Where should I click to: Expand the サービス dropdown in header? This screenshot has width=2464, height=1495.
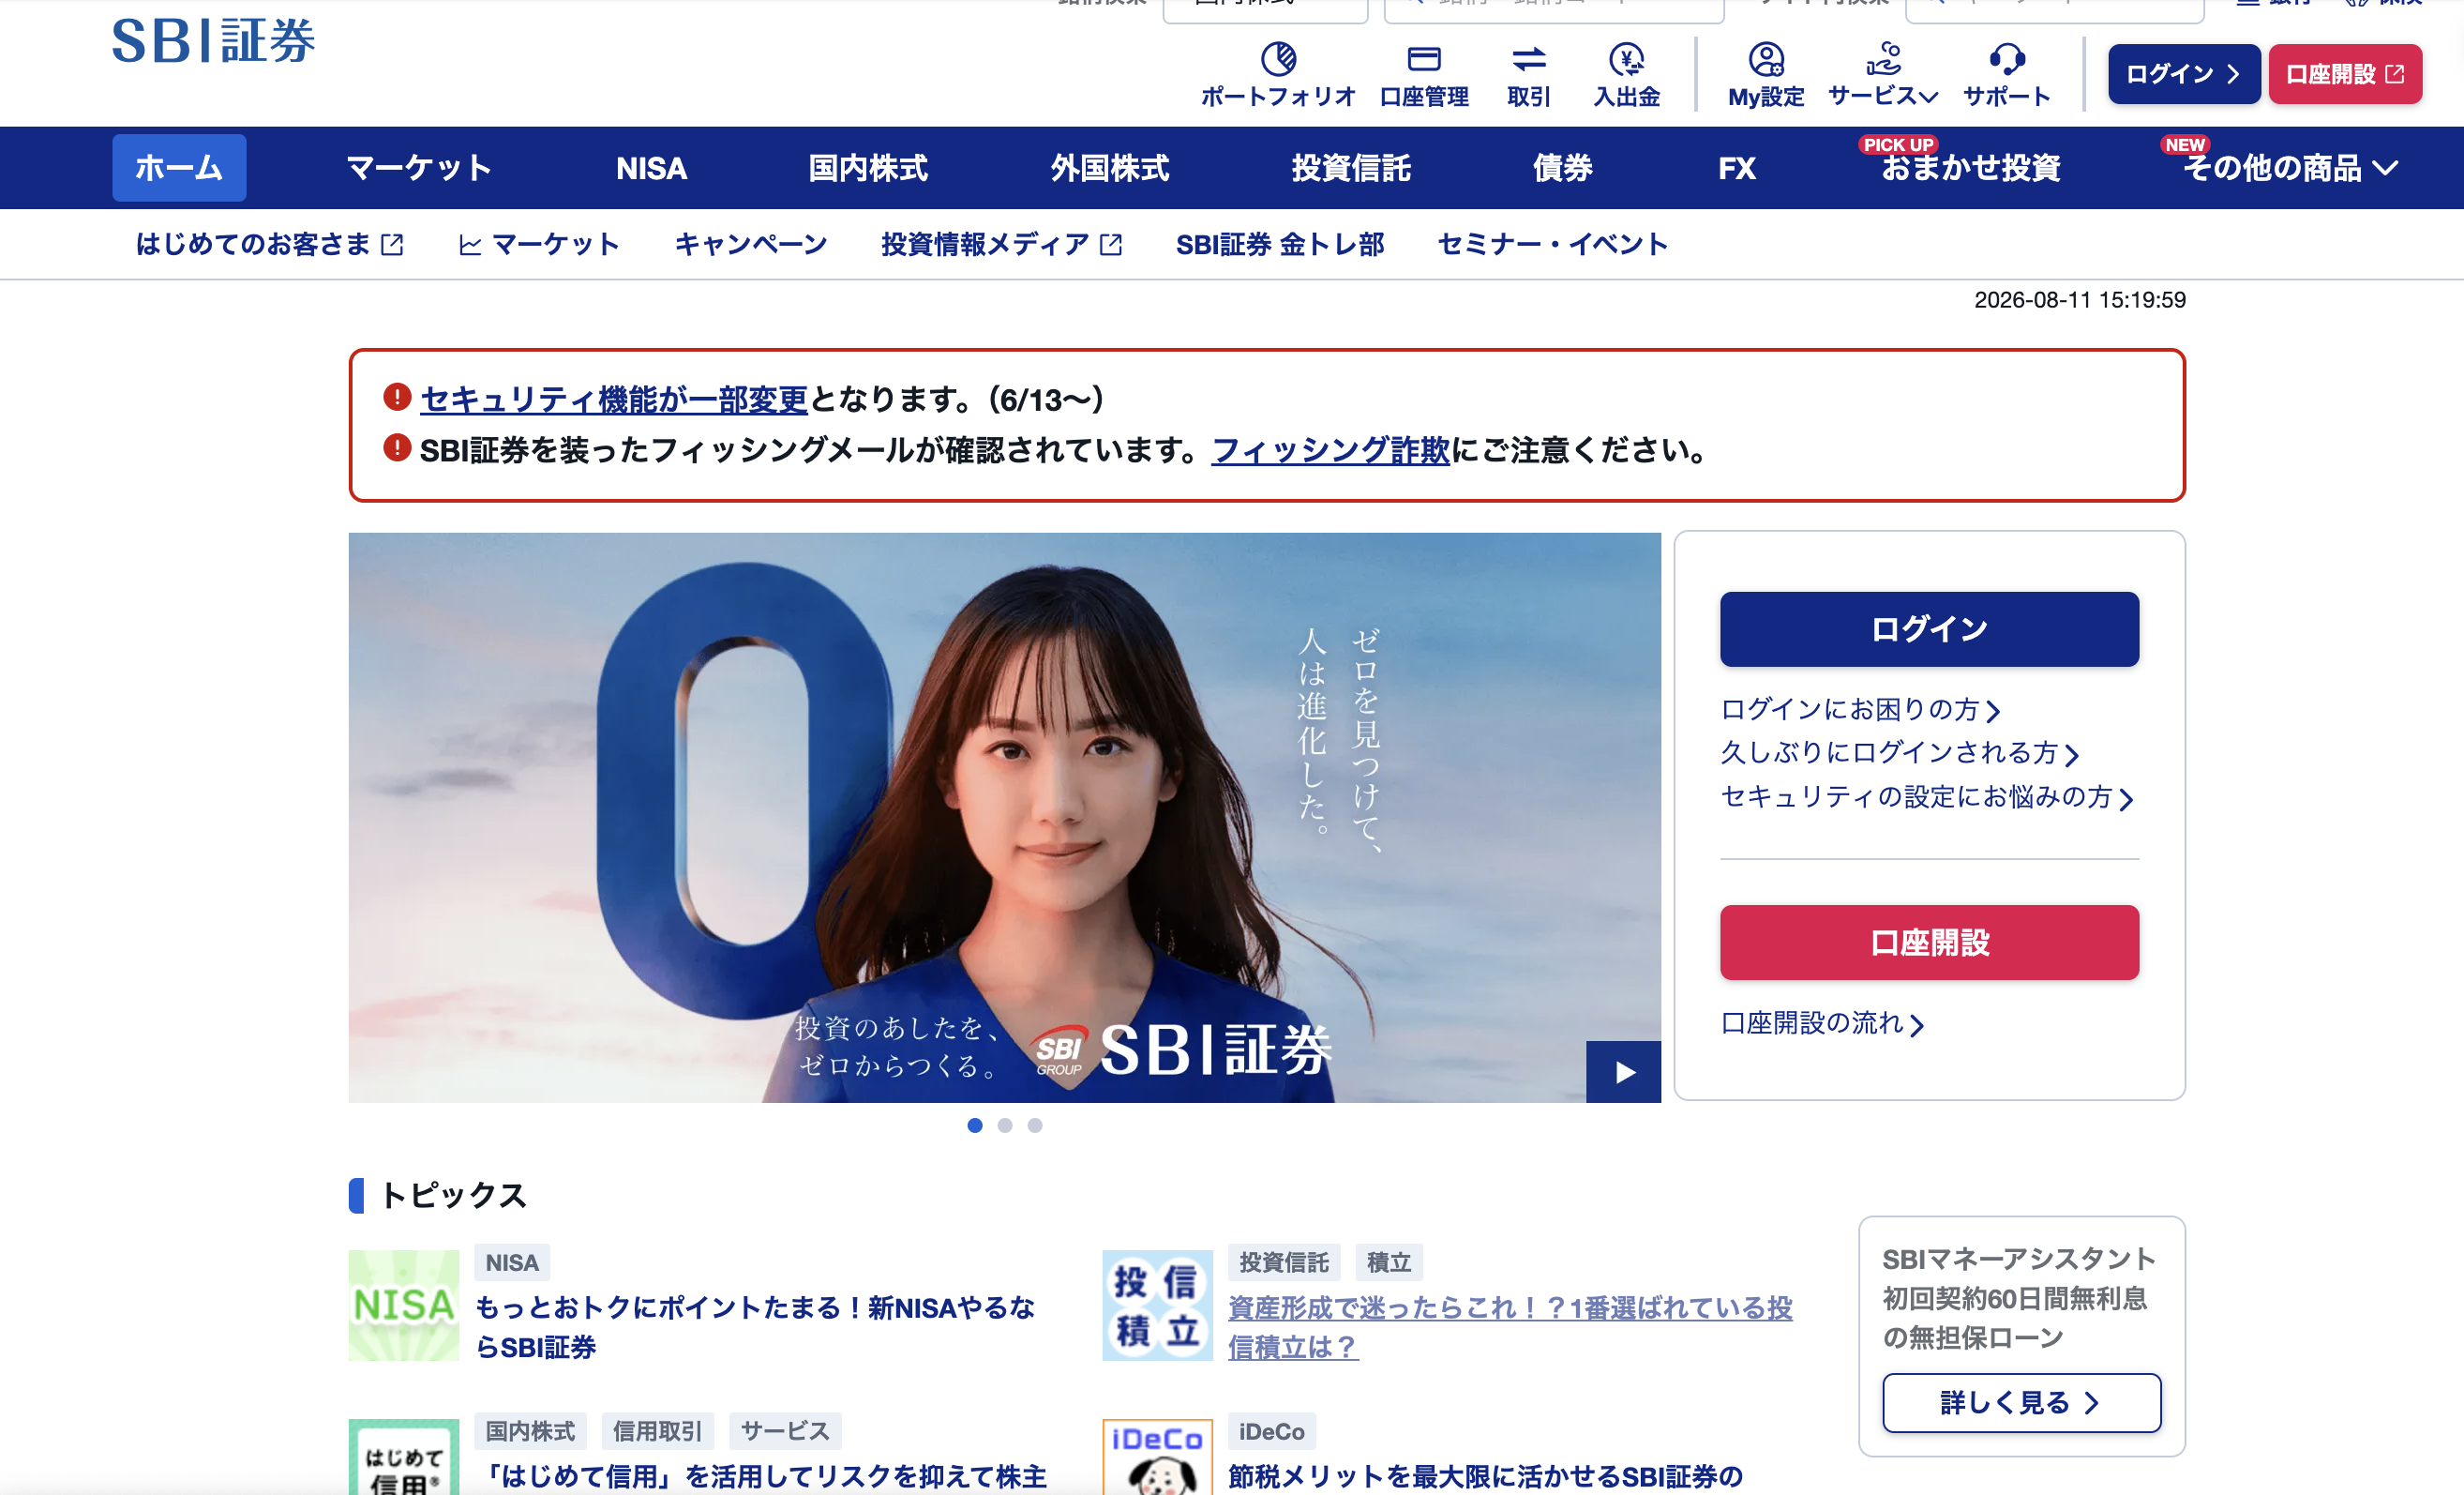pyautogui.click(x=1883, y=75)
